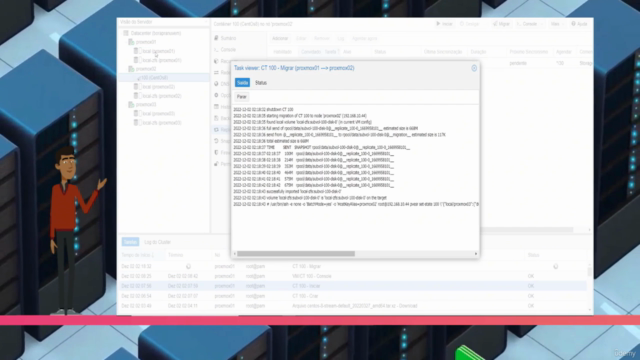Click storage icon beside local-zfs (proxmox03)

click(x=136, y=123)
